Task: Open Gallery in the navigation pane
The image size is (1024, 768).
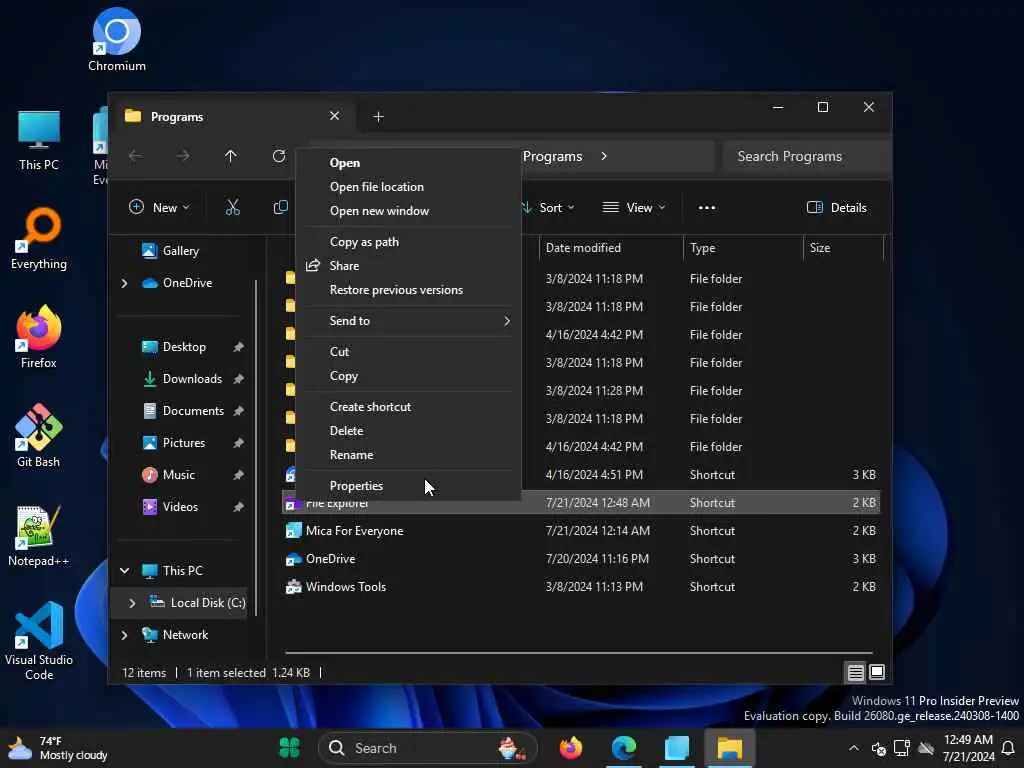Action: coord(171,251)
